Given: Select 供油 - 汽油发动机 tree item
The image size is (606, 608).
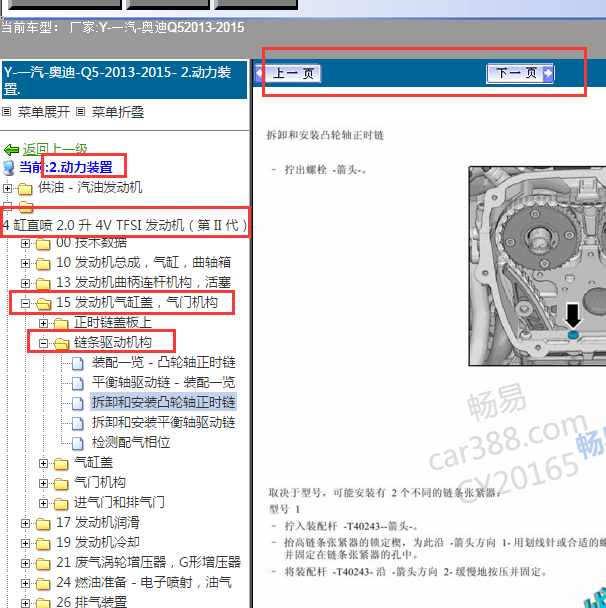Looking at the screenshot, I should (x=90, y=187).
